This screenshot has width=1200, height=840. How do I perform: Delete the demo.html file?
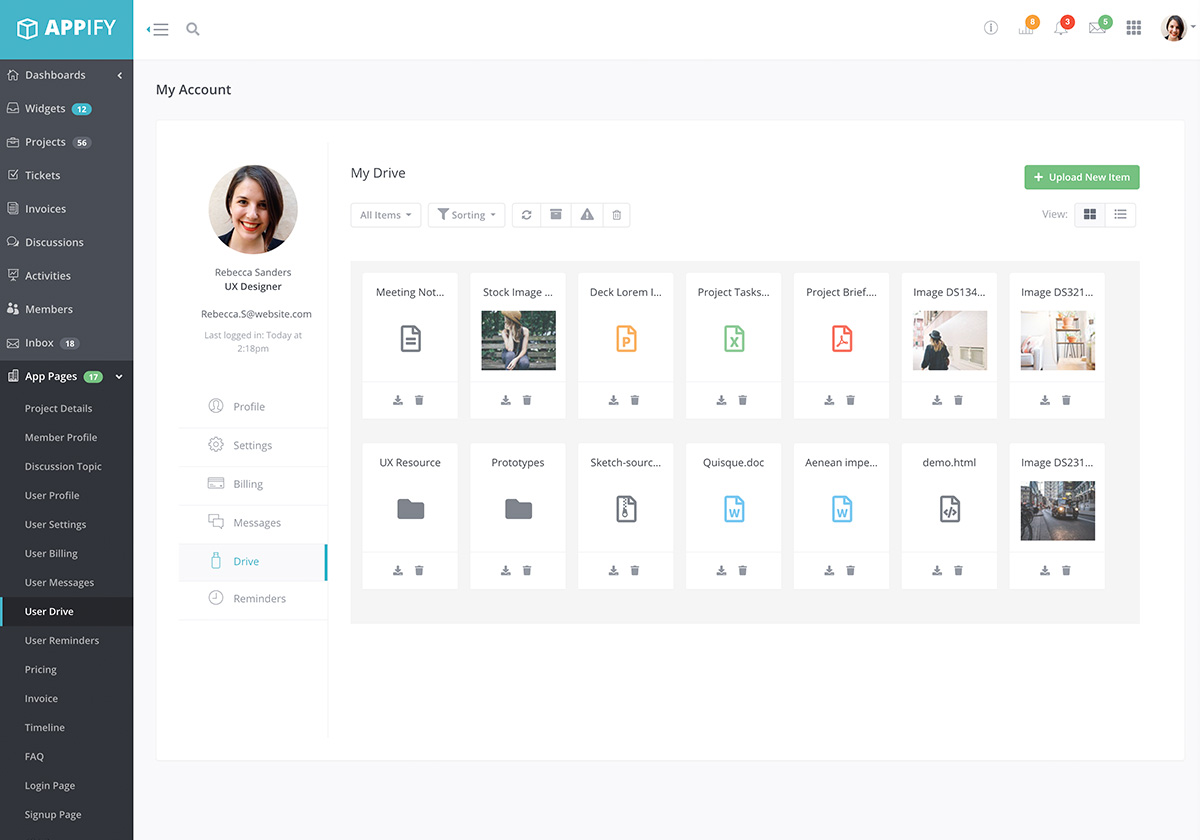pos(959,570)
